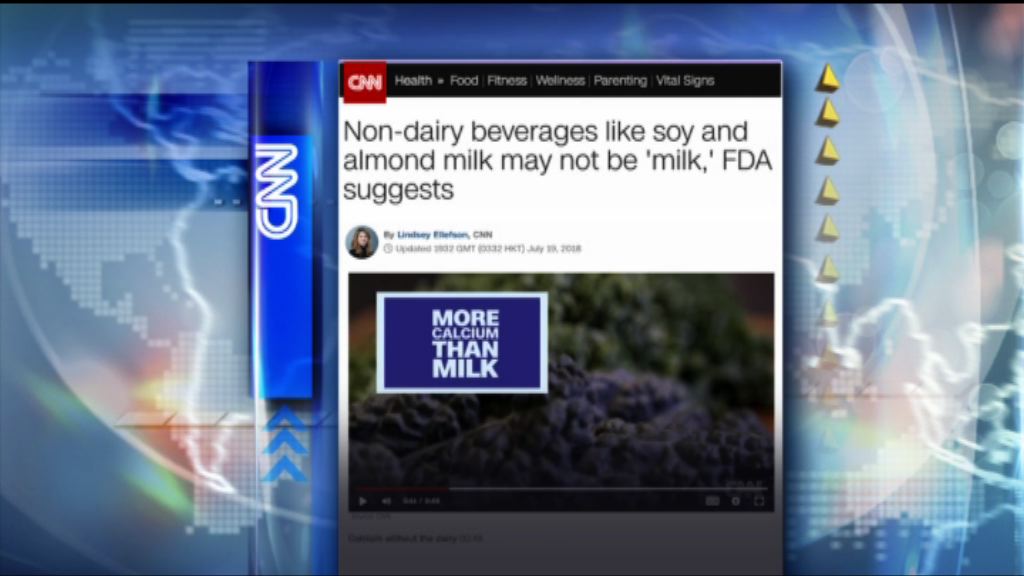Mute the video volume speaker icon
This screenshot has height=576, width=1024.
click(387, 502)
